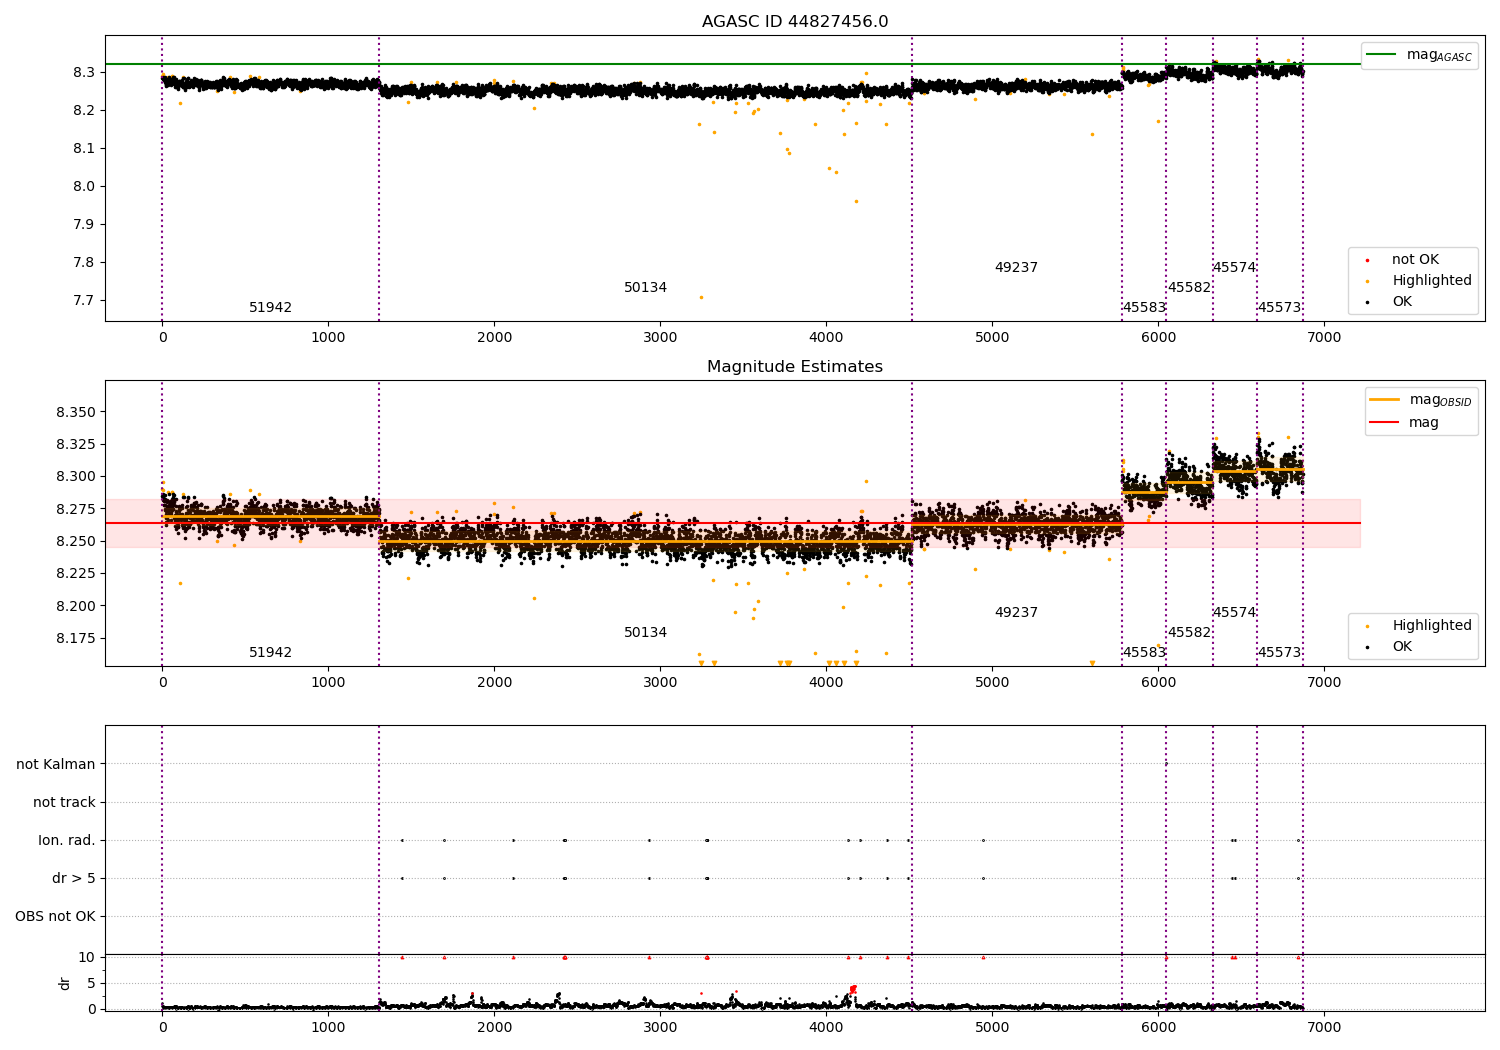This screenshot has height=1050, width=1500.
Task: Click the 'dr > 5' y-axis label
Action: [74, 879]
